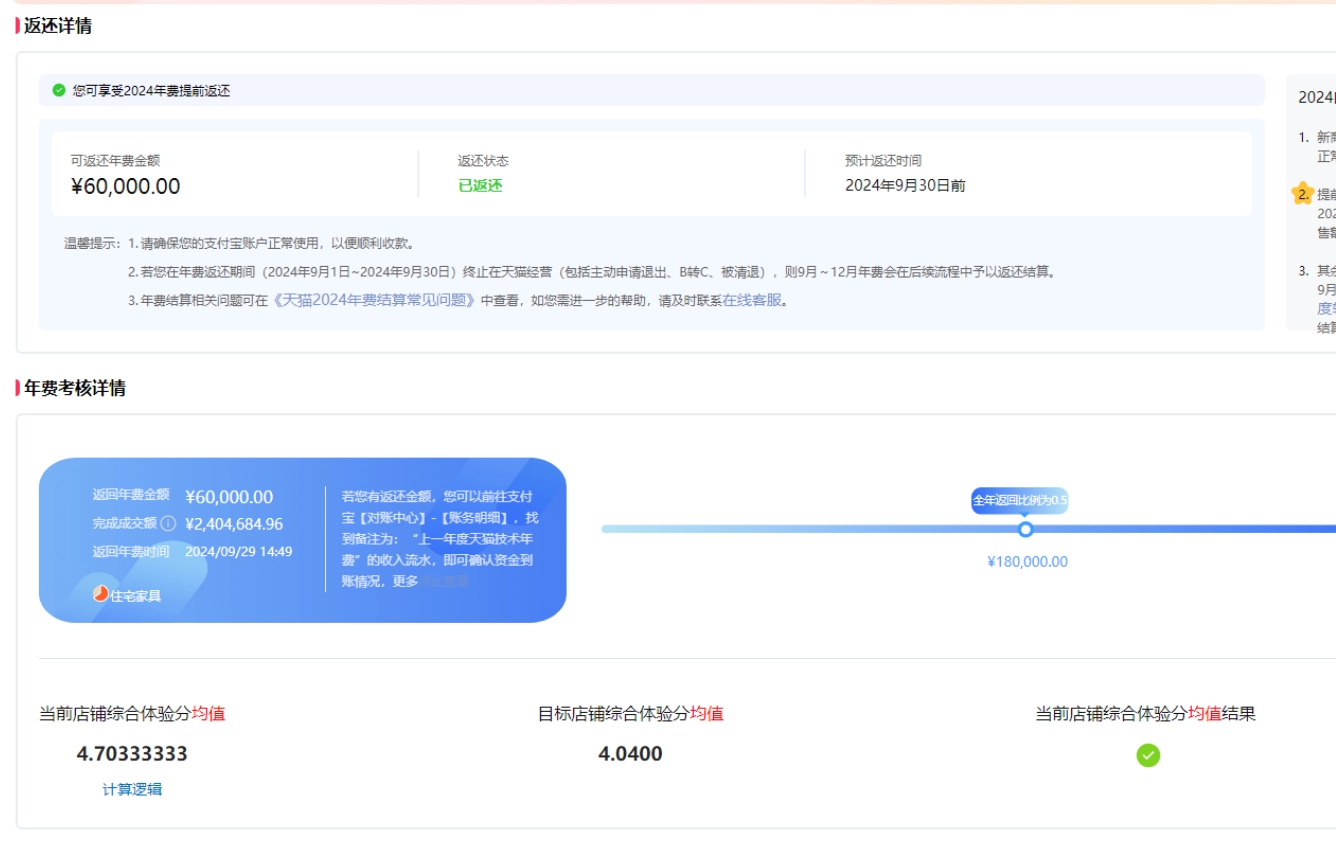Click the info icon next to 完成成交额
Viewport: 1336px width, 848px height.
click(x=168, y=523)
